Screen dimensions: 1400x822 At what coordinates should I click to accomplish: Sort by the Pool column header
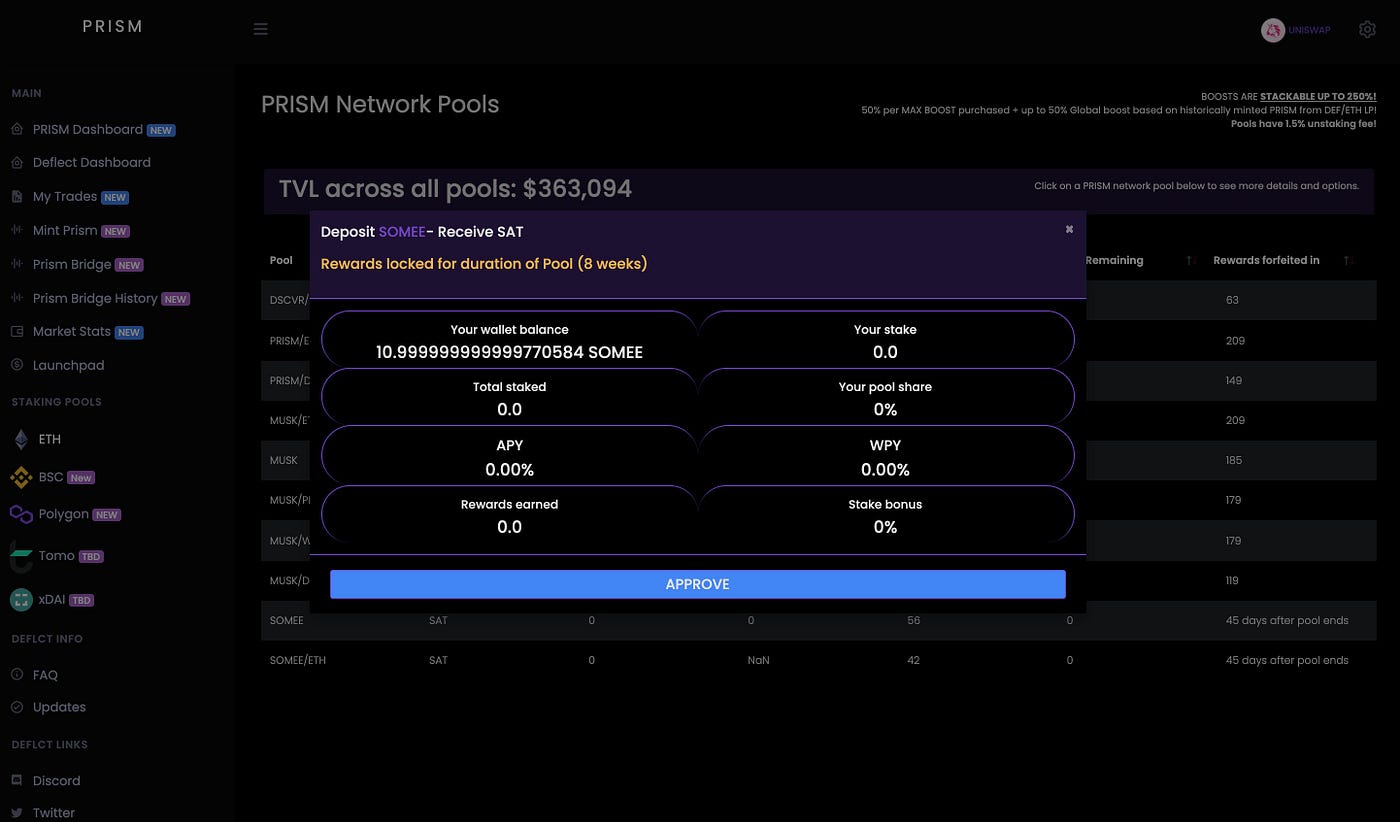(x=281, y=260)
